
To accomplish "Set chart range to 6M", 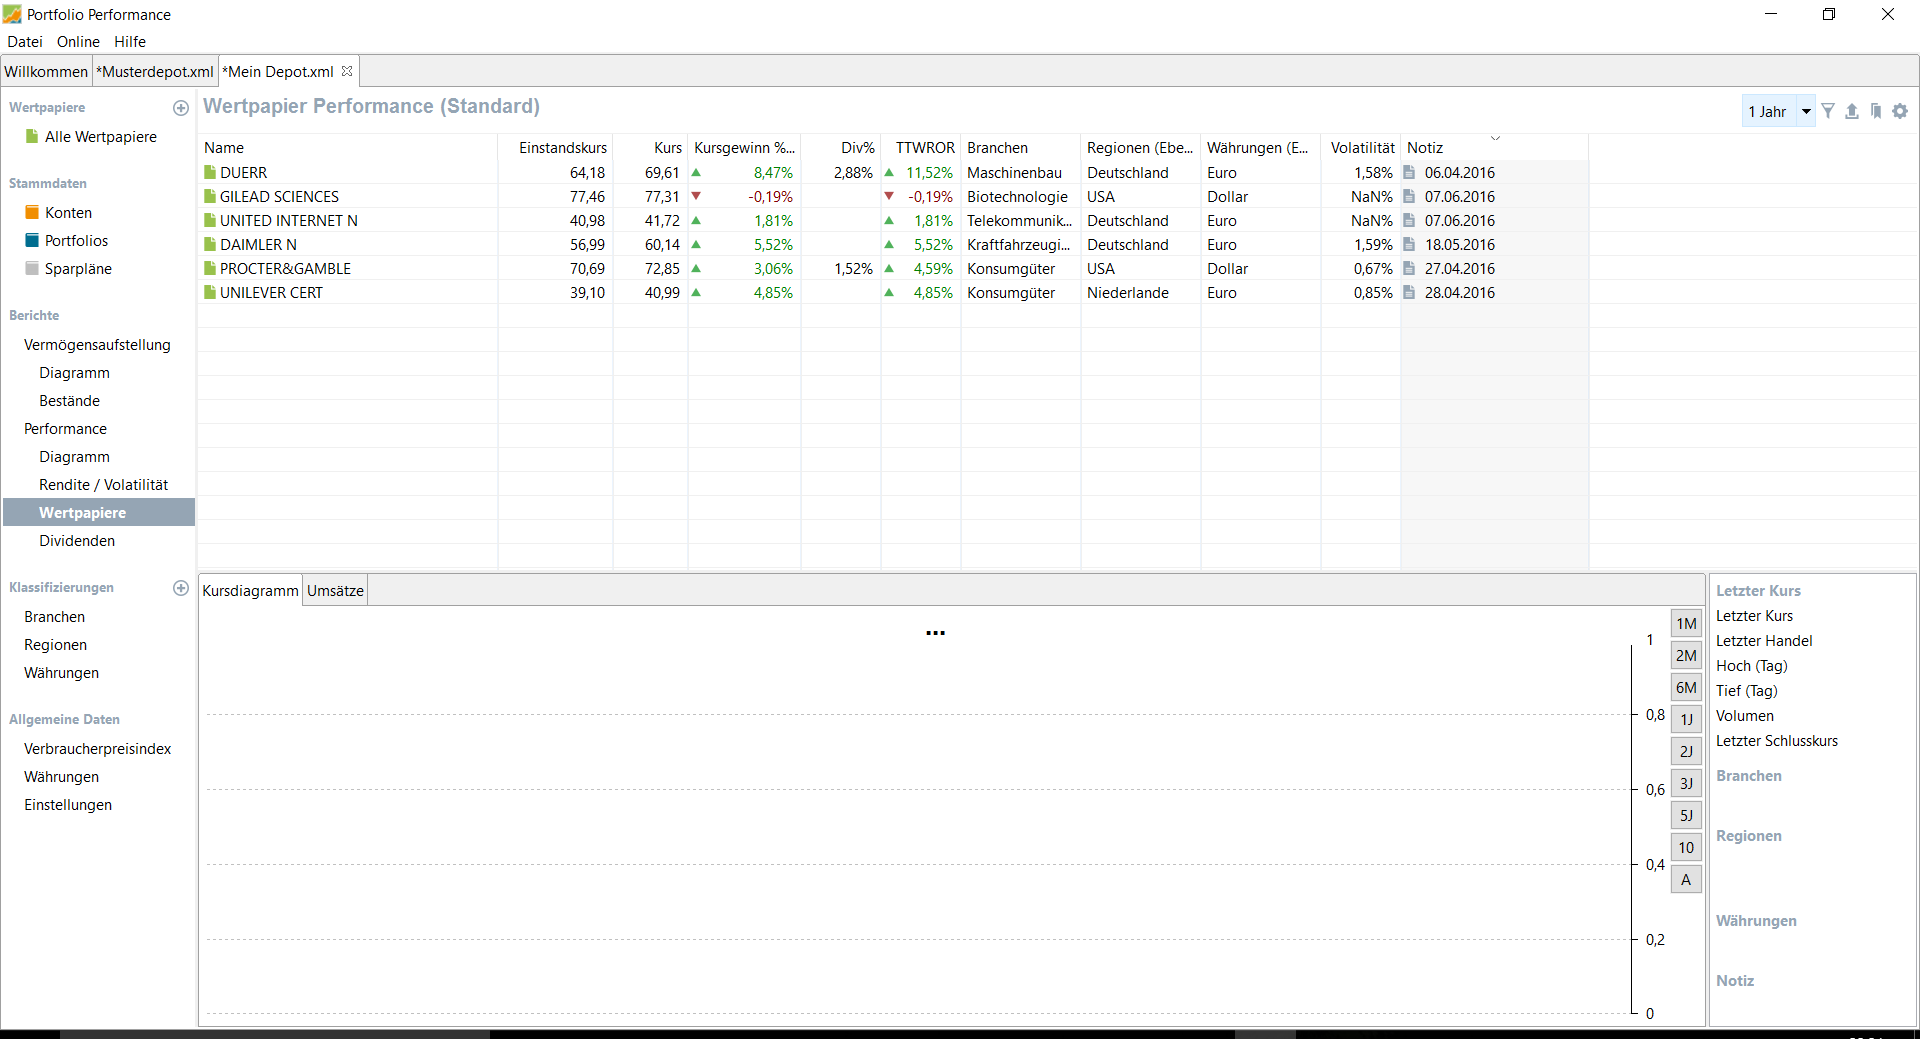I will 1686,687.
